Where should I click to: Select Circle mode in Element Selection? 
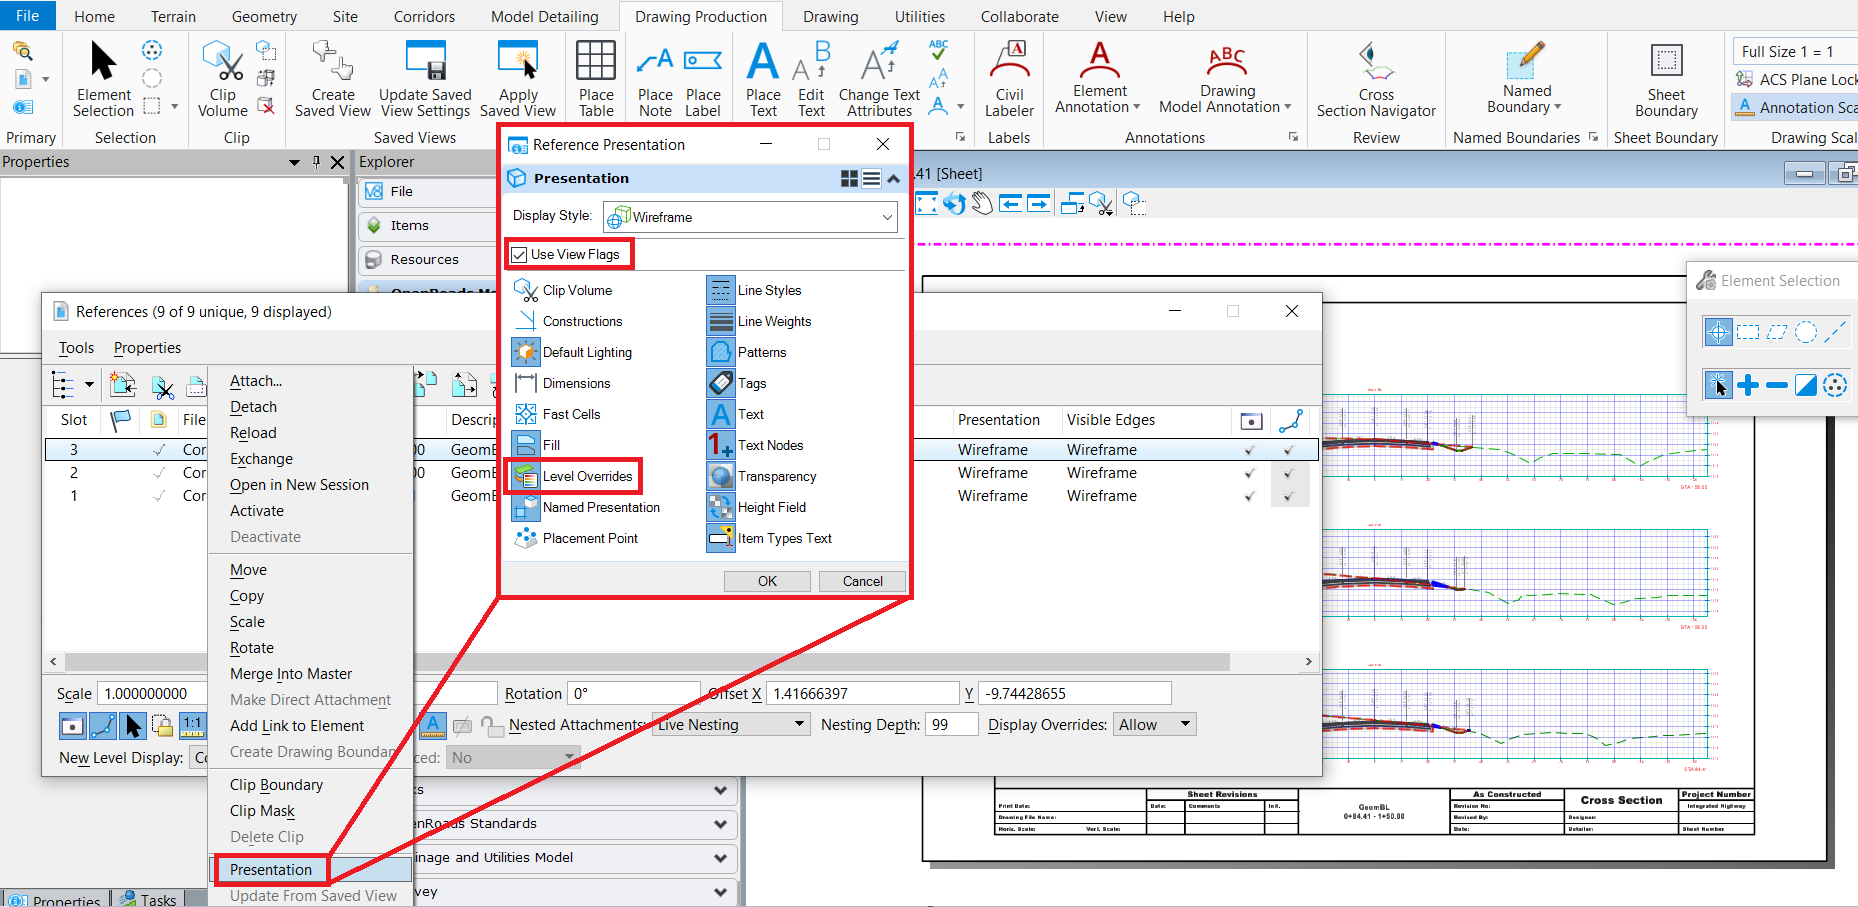(1805, 332)
